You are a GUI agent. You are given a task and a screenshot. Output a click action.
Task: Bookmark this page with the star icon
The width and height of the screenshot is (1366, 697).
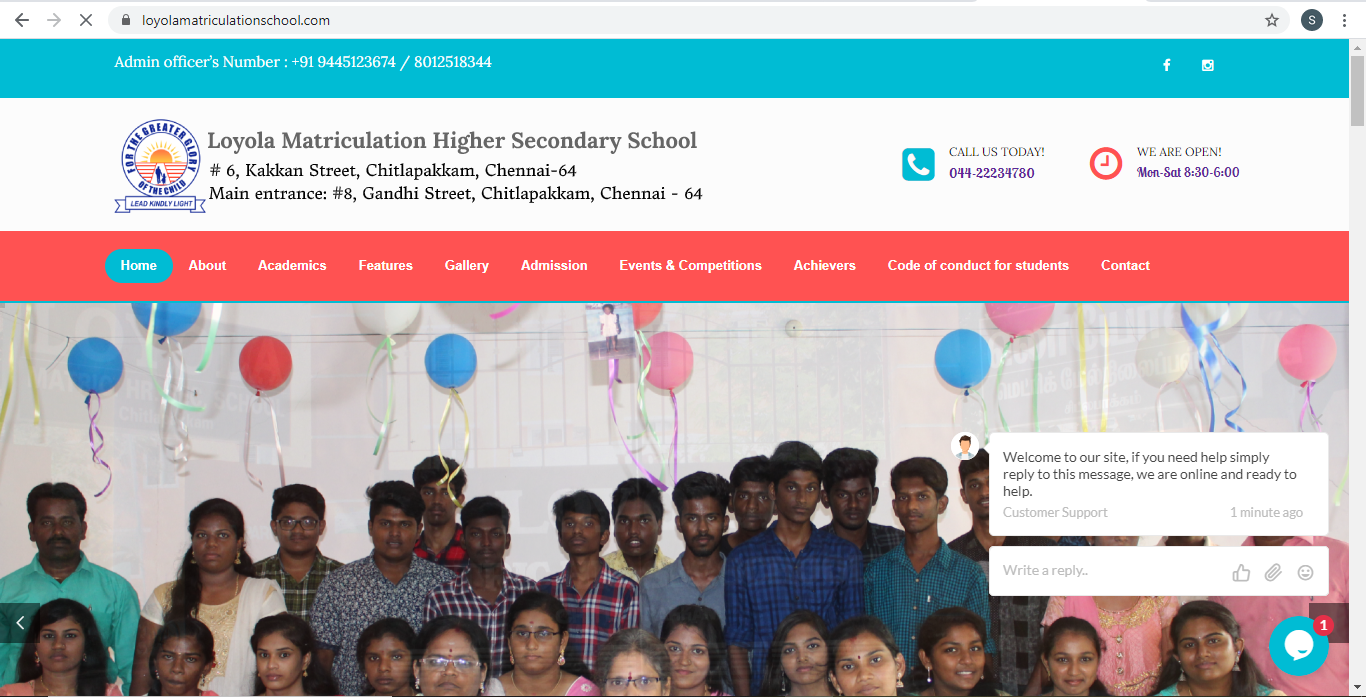[x=1272, y=20]
